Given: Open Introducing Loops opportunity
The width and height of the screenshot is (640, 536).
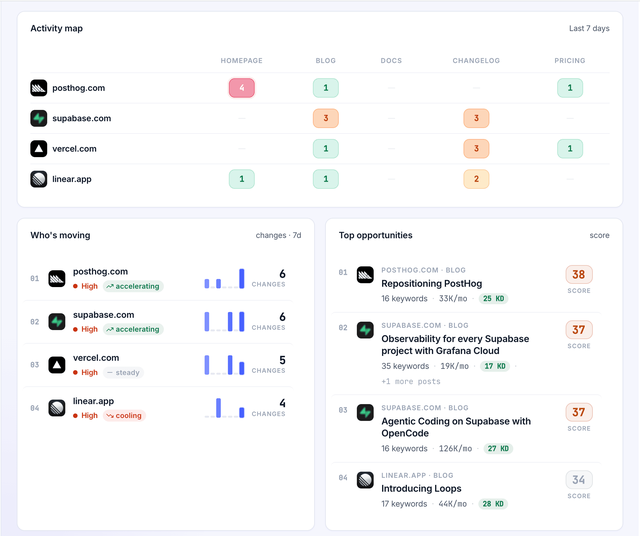Looking at the screenshot, I should coord(421,488).
